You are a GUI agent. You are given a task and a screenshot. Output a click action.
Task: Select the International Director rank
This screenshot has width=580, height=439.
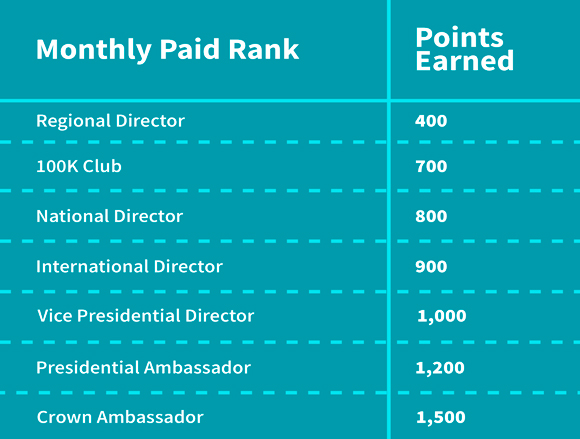click(x=129, y=266)
